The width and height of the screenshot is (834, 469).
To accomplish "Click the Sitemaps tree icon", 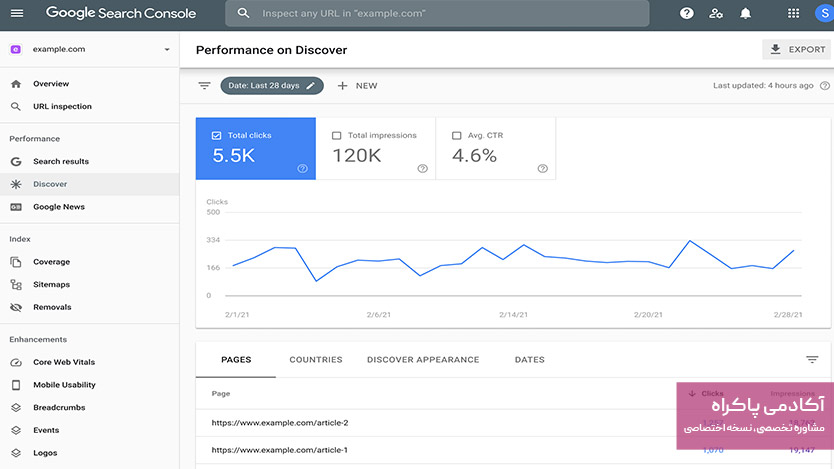I will (x=16, y=284).
